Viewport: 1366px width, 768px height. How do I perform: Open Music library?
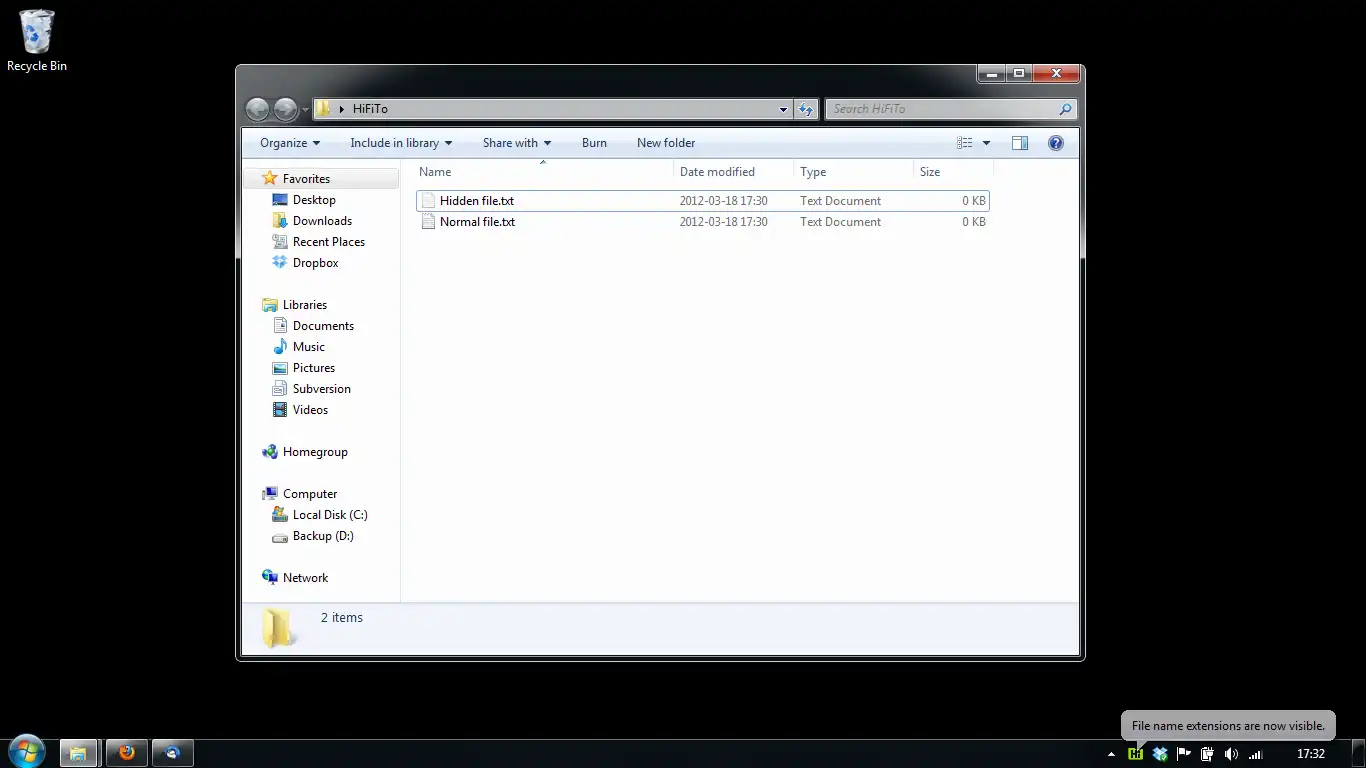click(x=308, y=347)
